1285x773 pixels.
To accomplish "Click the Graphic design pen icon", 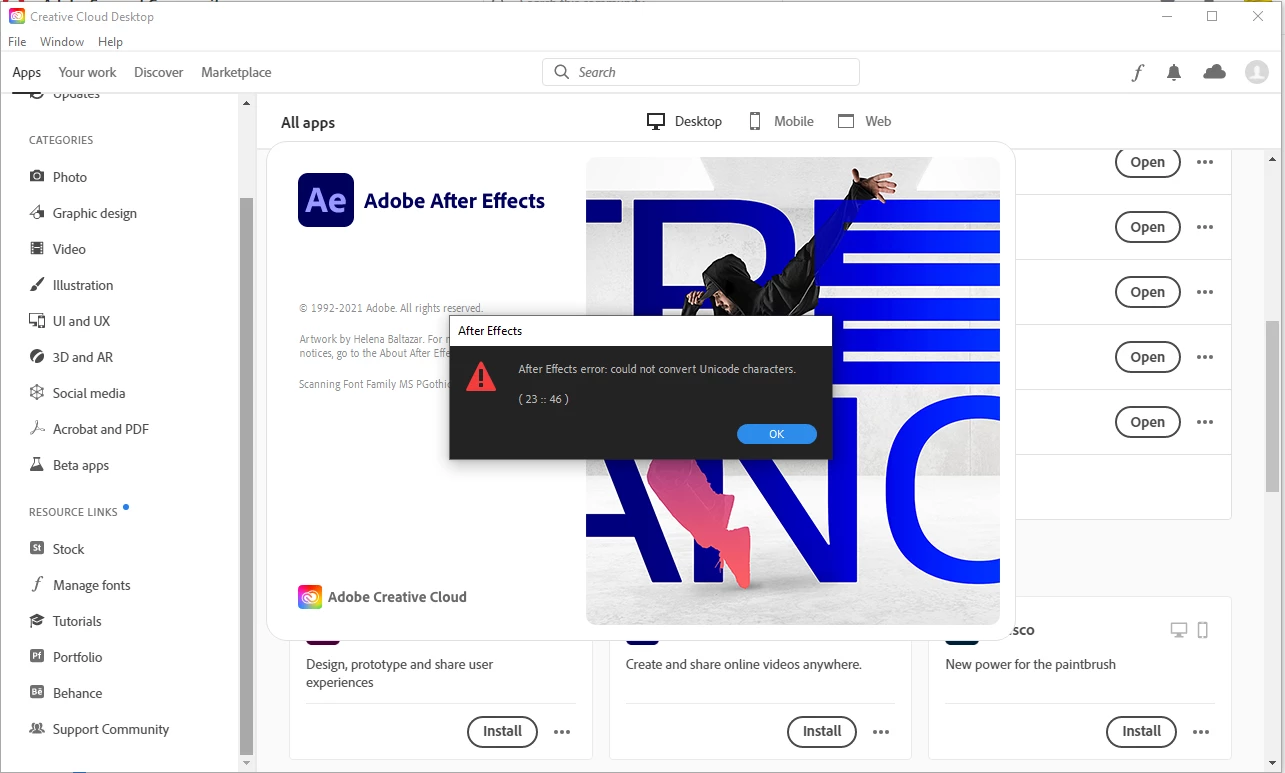I will 37,212.
